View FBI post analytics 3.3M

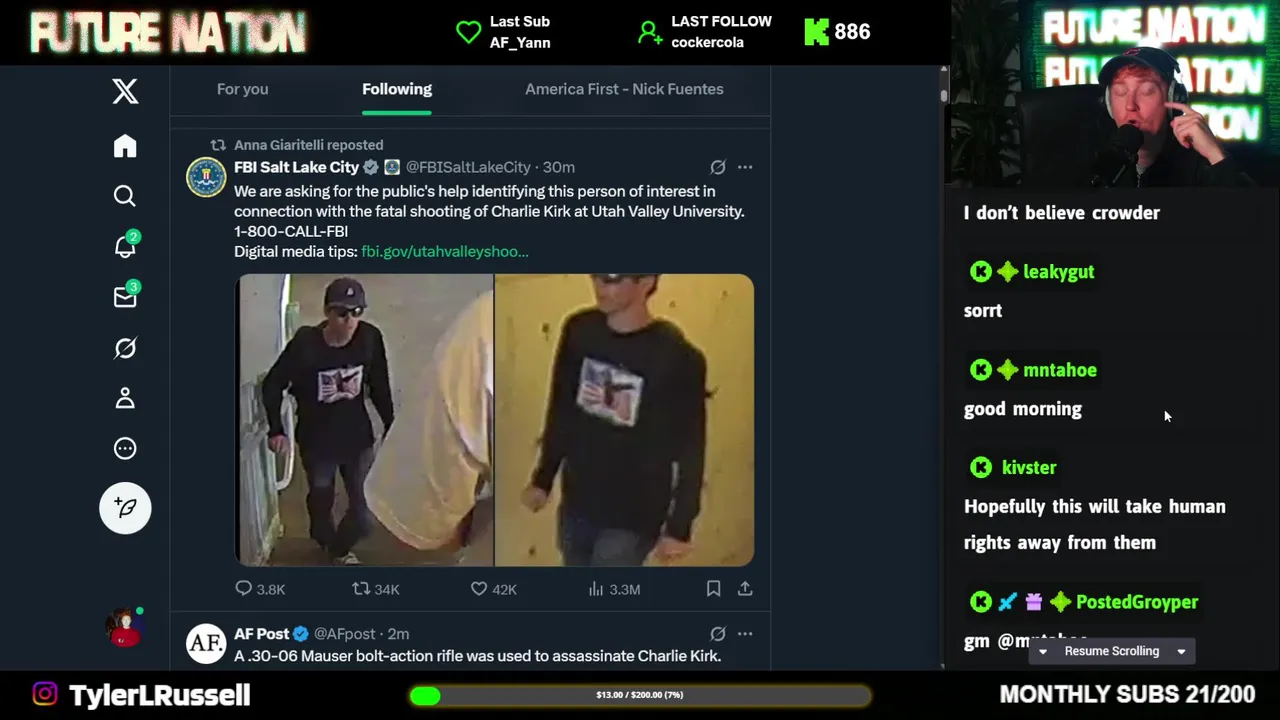tap(613, 589)
